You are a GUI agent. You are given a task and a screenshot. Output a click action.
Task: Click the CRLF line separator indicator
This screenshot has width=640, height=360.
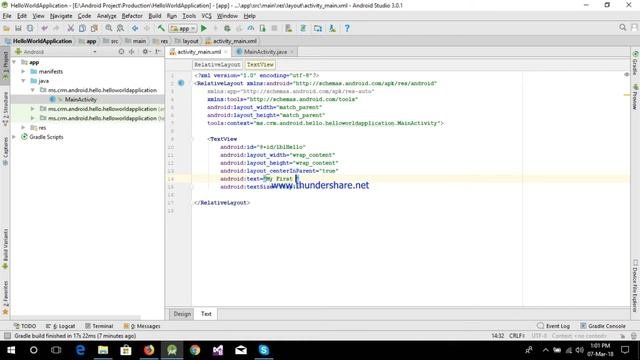point(517,336)
